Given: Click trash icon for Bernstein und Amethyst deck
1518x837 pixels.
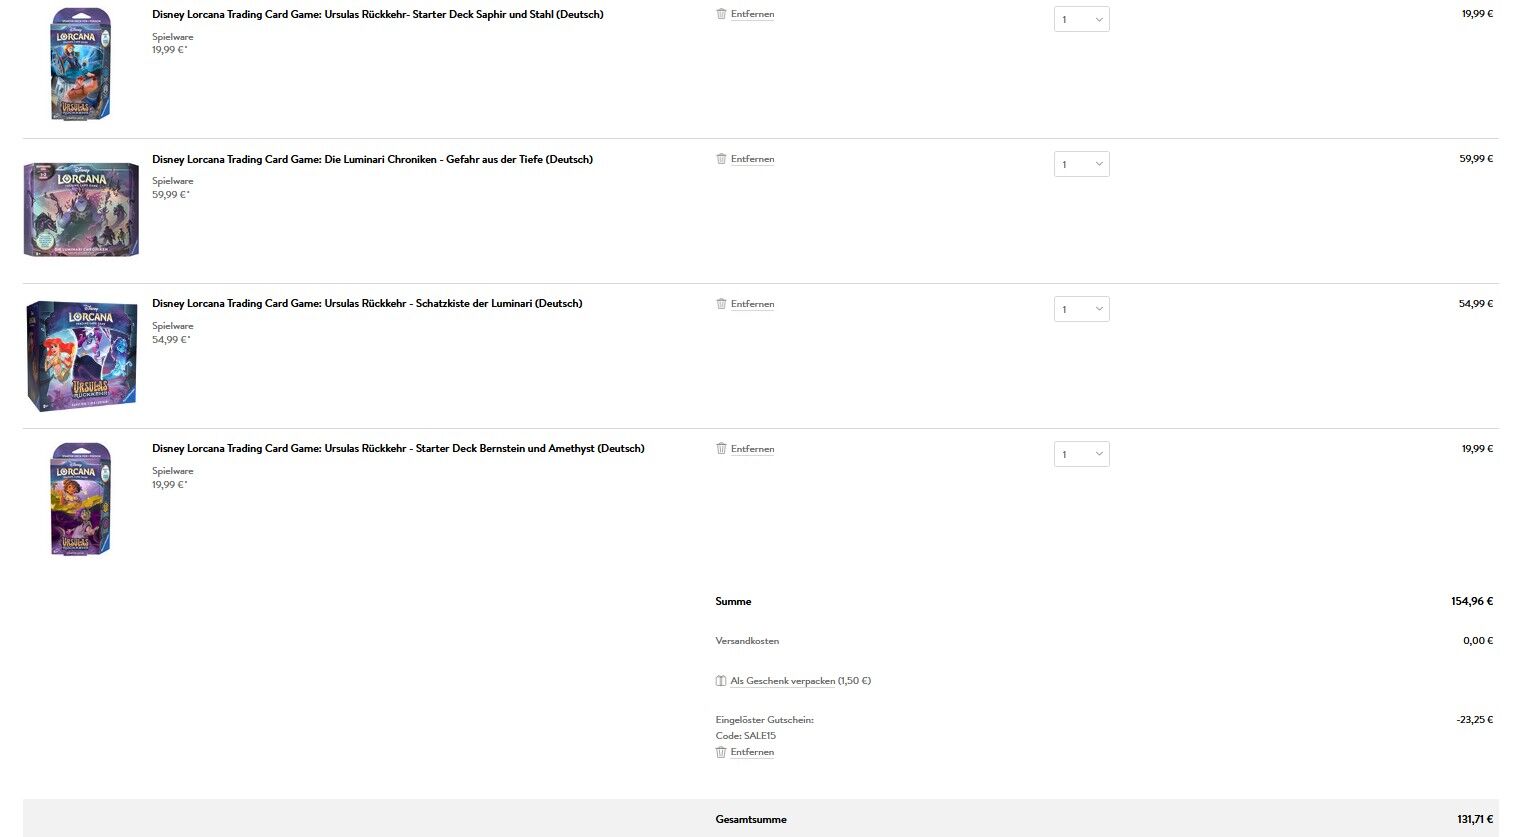Looking at the screenshot, I should 721,449.
